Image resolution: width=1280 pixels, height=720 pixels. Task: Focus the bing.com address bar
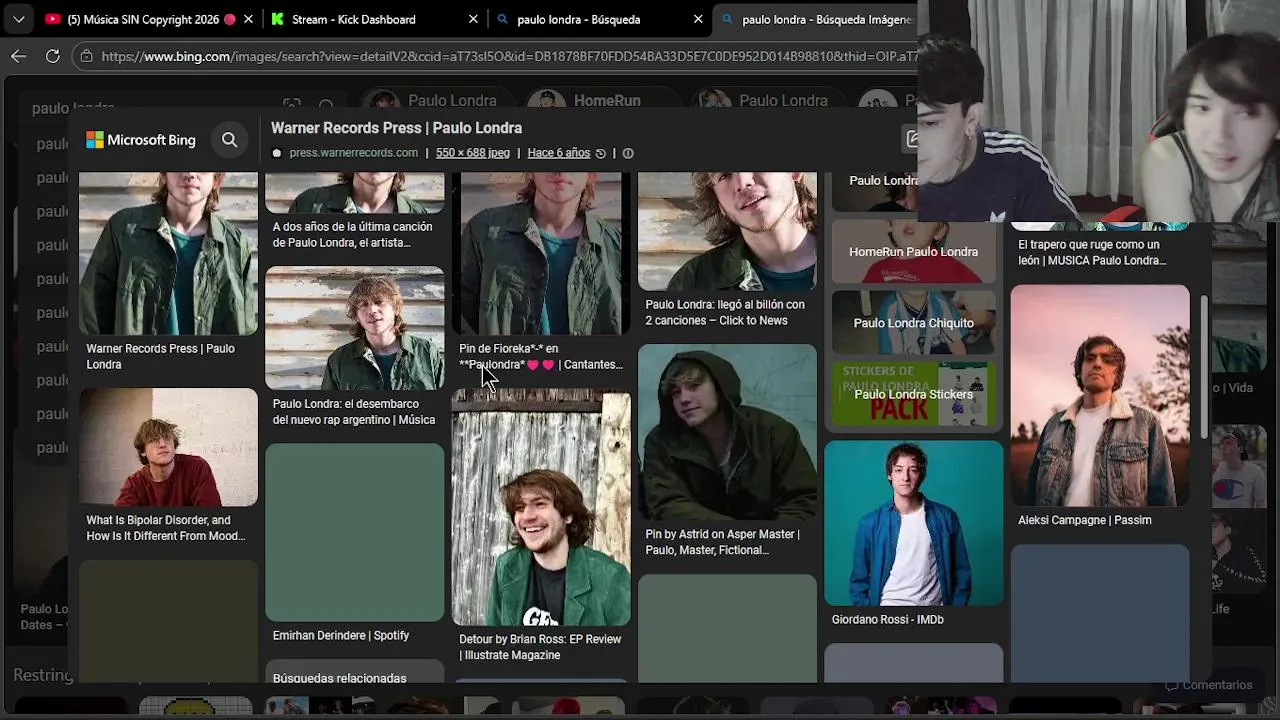click(x=508, y=56)
